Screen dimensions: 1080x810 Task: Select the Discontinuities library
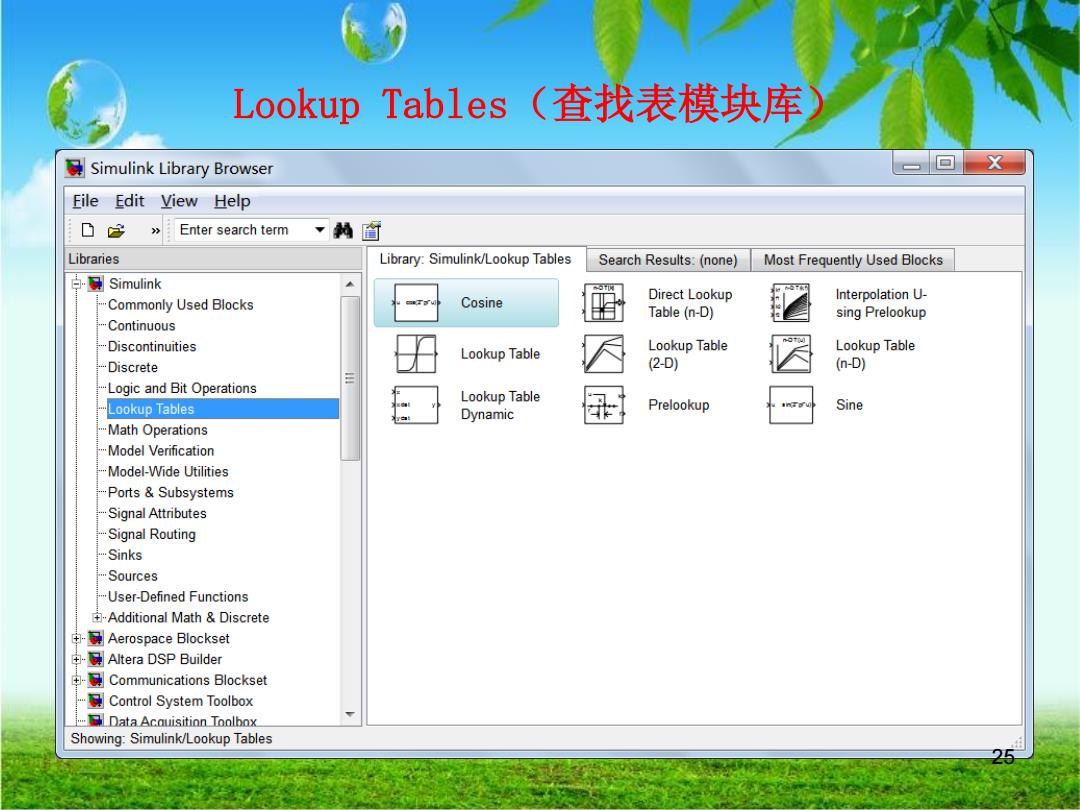(152, 346)
